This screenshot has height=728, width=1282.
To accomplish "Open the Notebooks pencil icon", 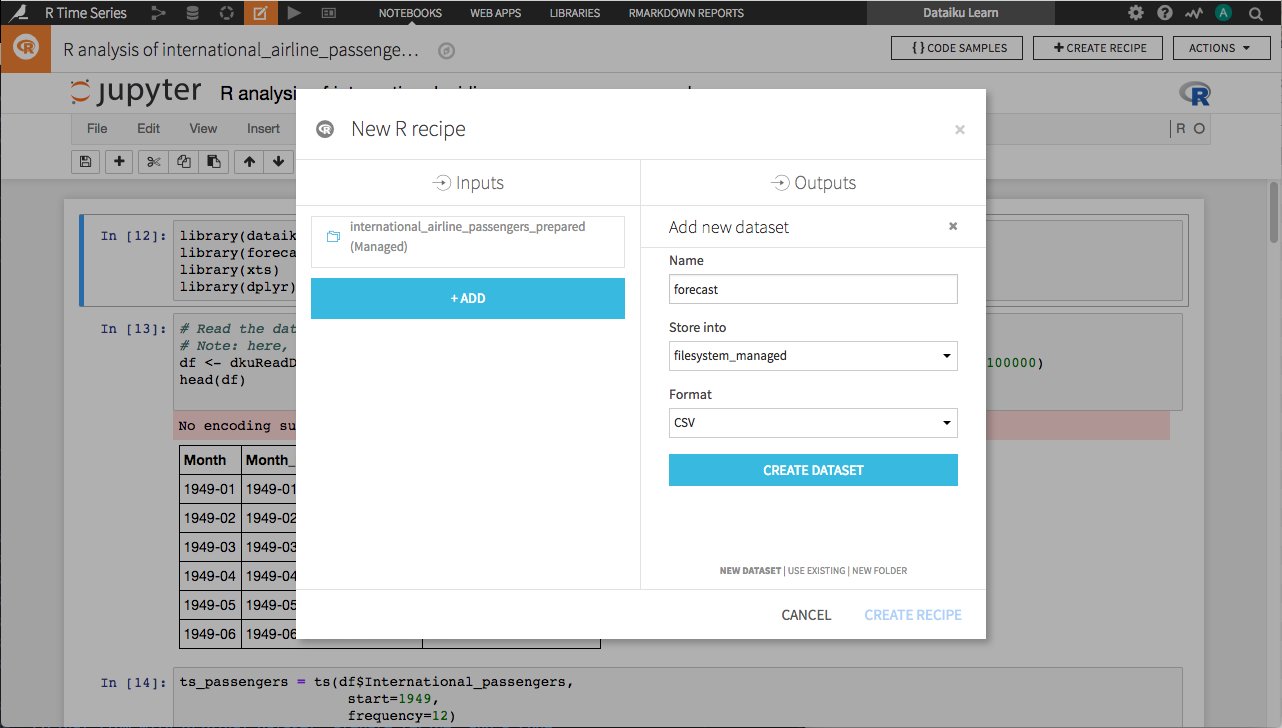I will click(x=260, y=13).
